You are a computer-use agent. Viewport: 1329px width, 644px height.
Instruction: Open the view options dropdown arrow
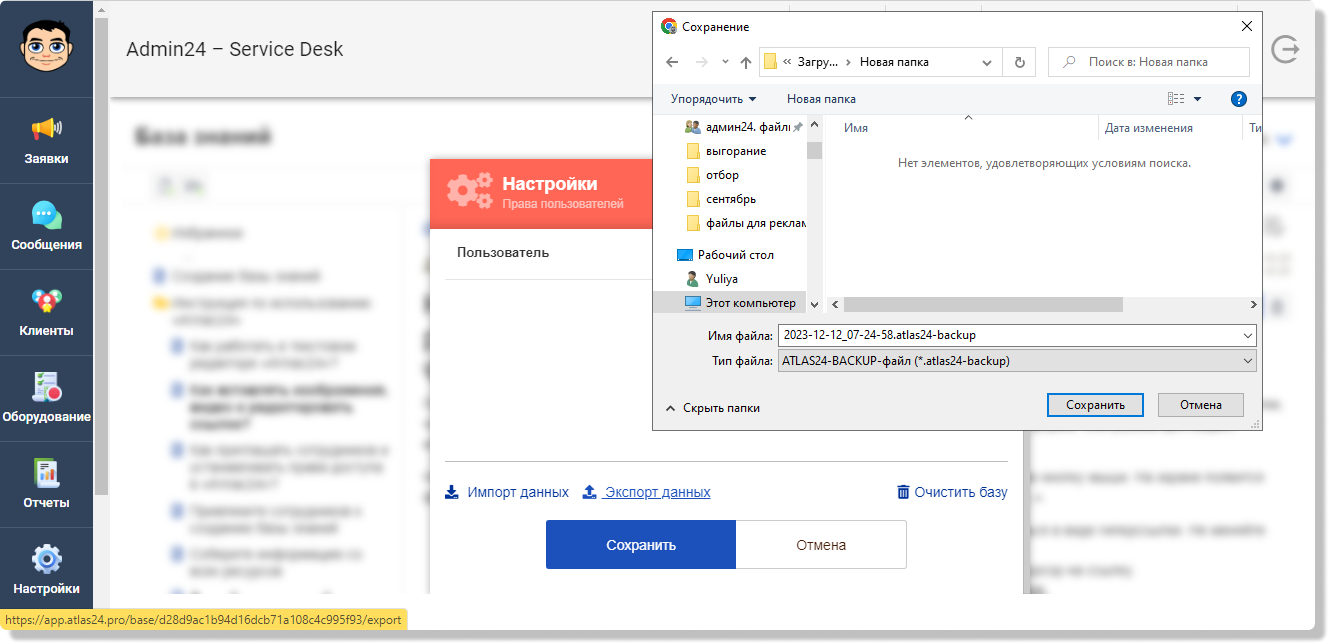[1197, 99]
